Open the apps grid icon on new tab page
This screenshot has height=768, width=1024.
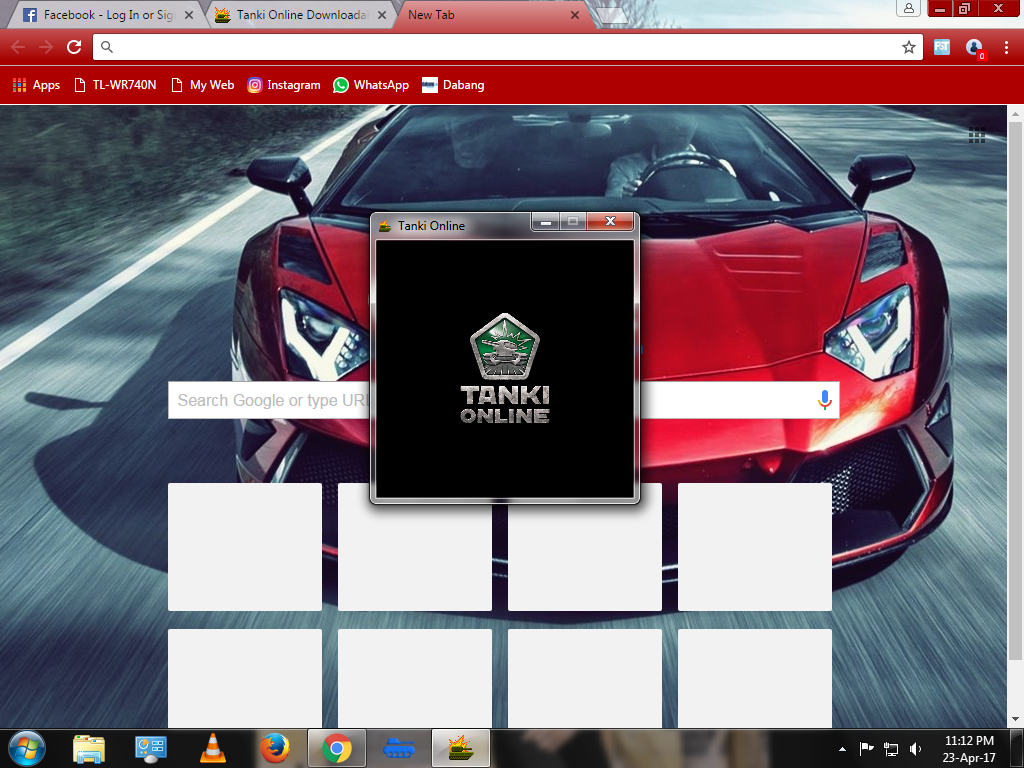[x=976, y=136]
